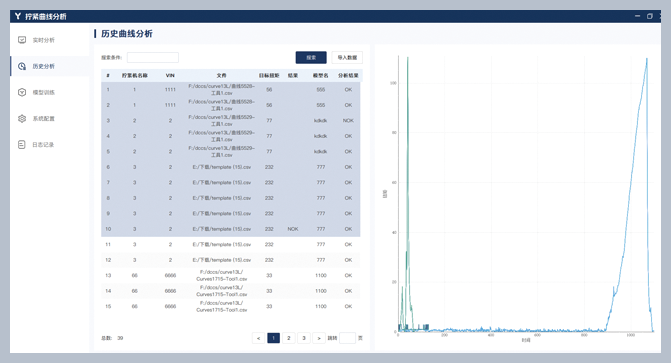Go to the next page with the > arrow
The height and width of the screenshot is (363, 671).
[319, 338]
